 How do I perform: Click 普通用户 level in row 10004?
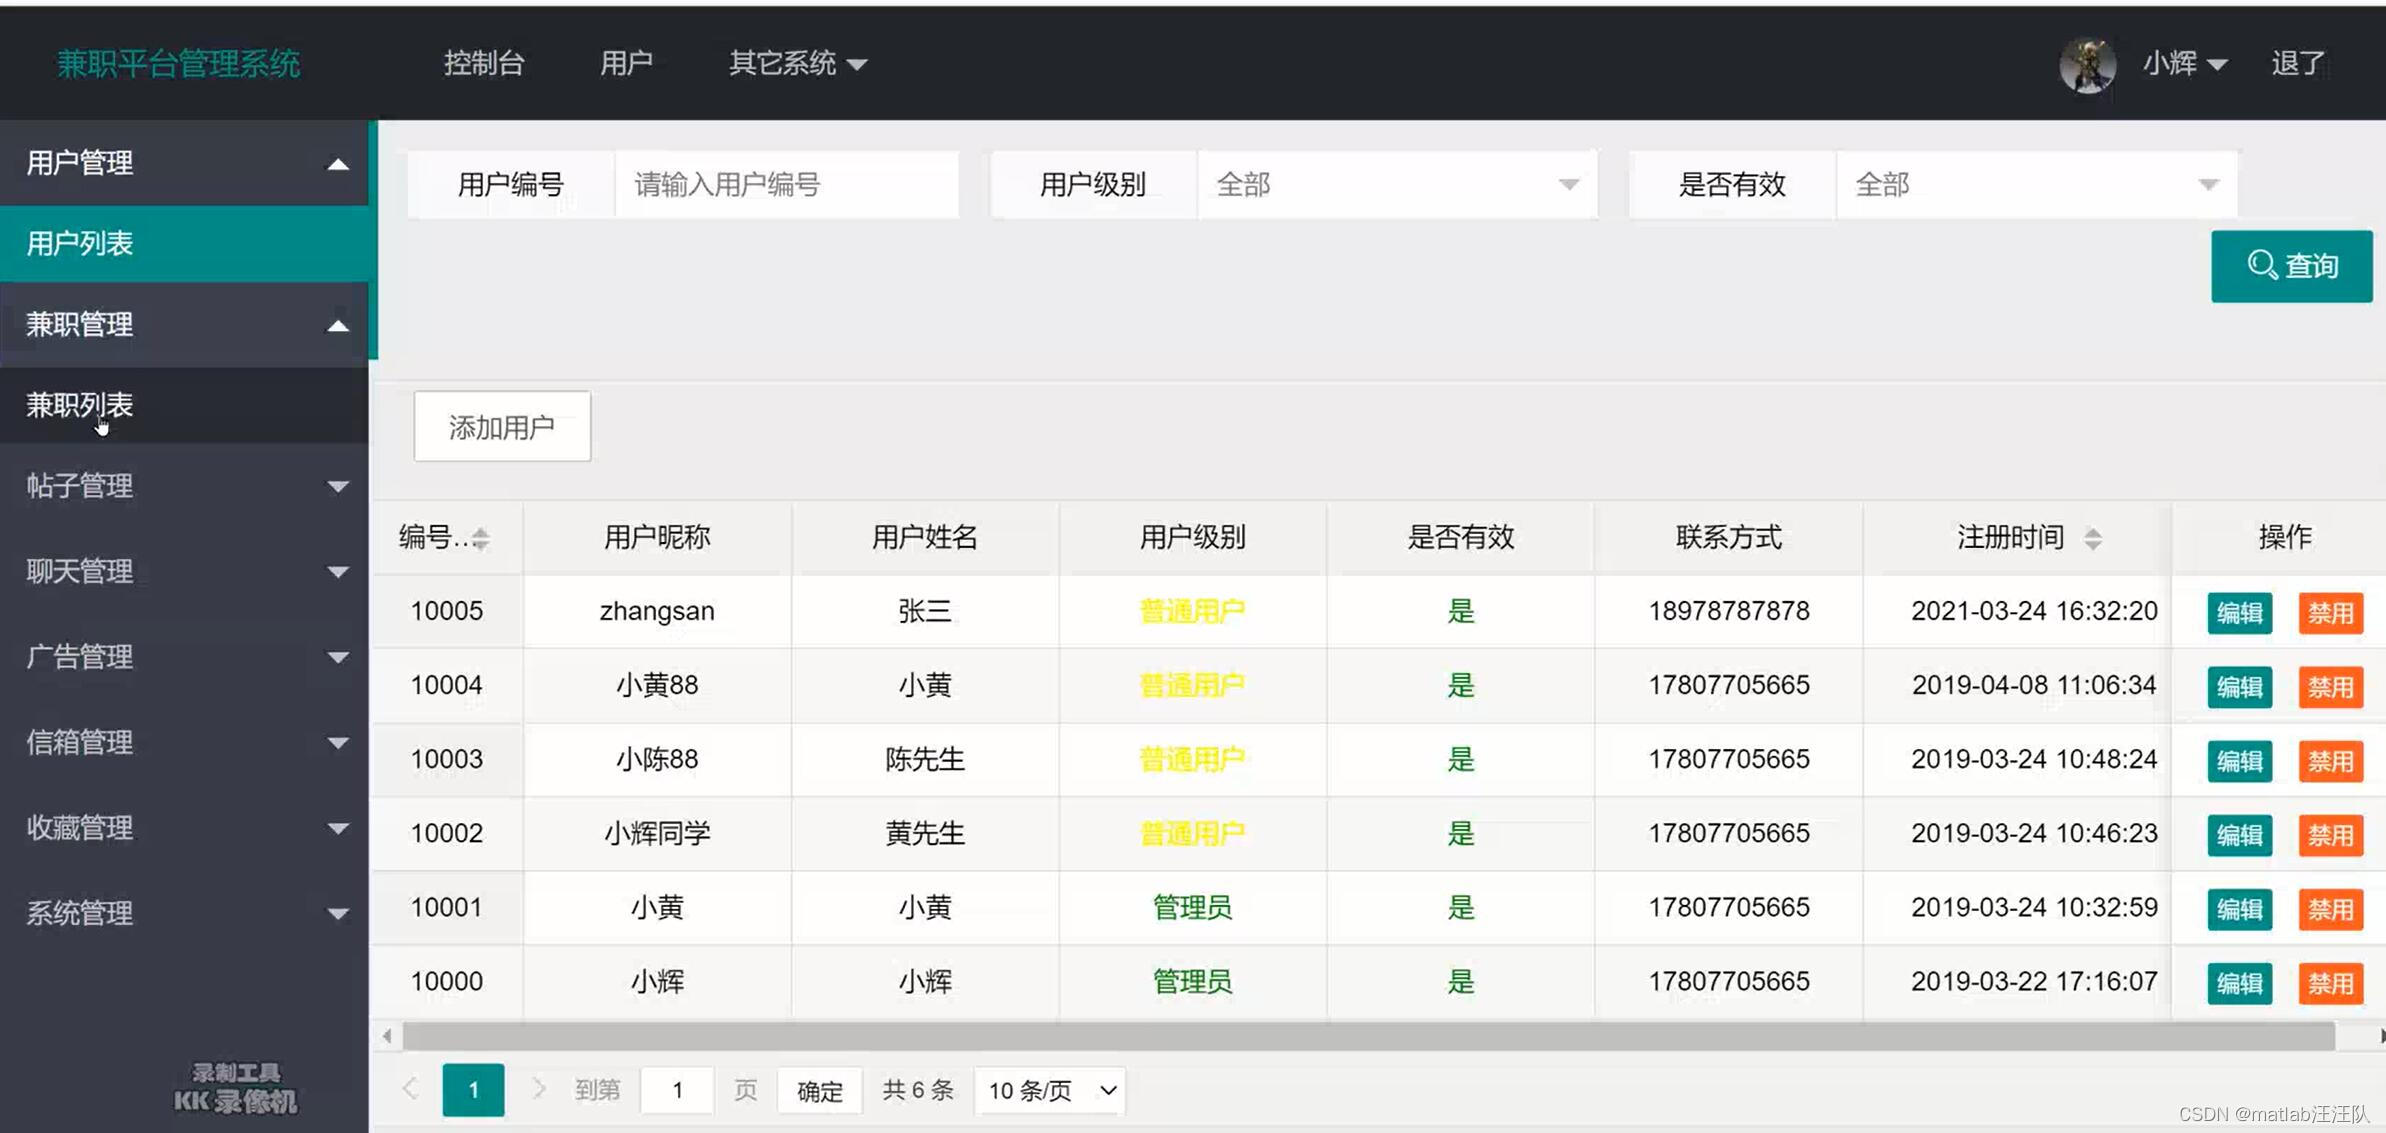coord(1192,686)
